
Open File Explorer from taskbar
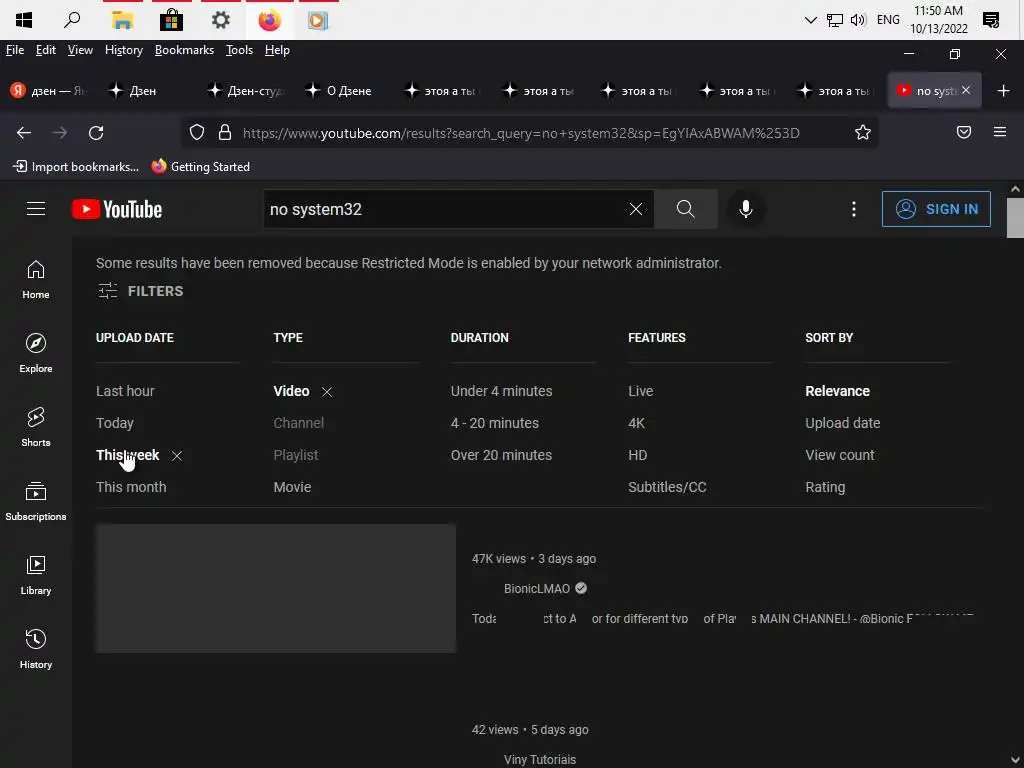click(x=122, y=20)
